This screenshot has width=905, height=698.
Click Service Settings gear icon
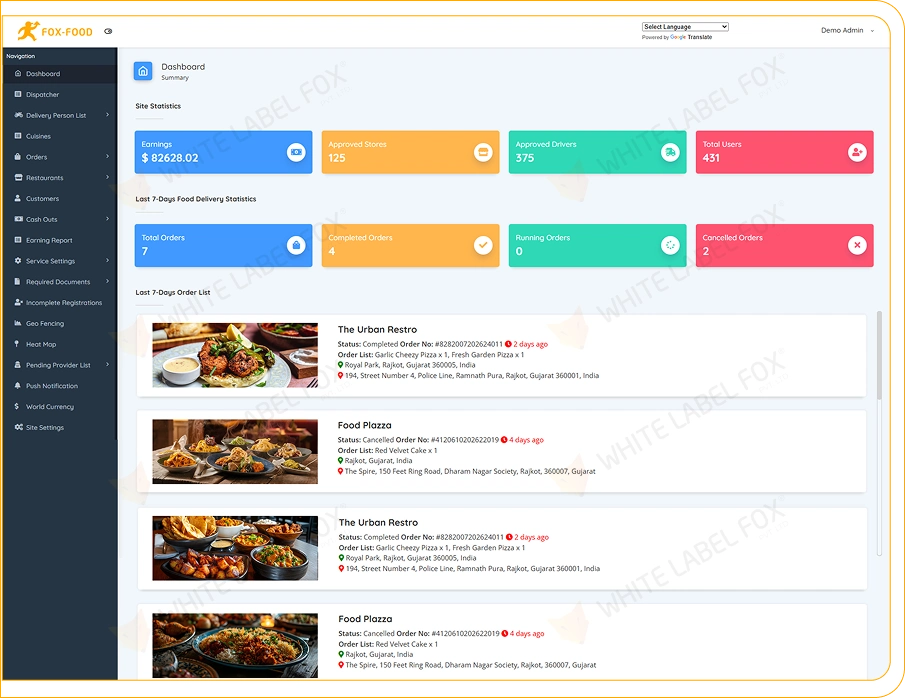(18, 260)
